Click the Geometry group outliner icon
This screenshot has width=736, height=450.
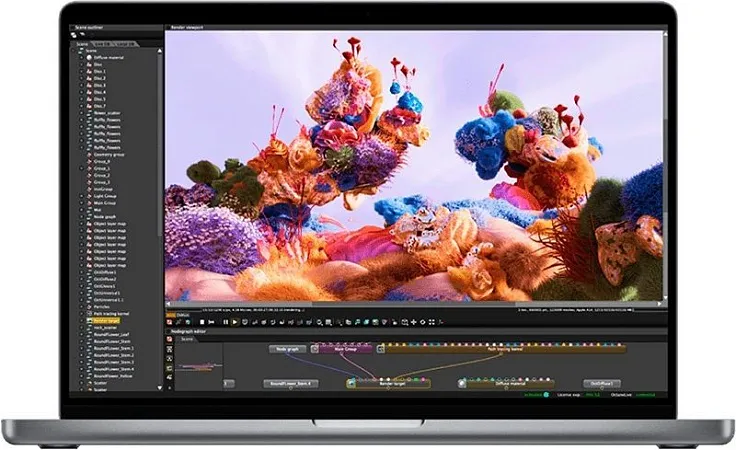coord(89,155)
